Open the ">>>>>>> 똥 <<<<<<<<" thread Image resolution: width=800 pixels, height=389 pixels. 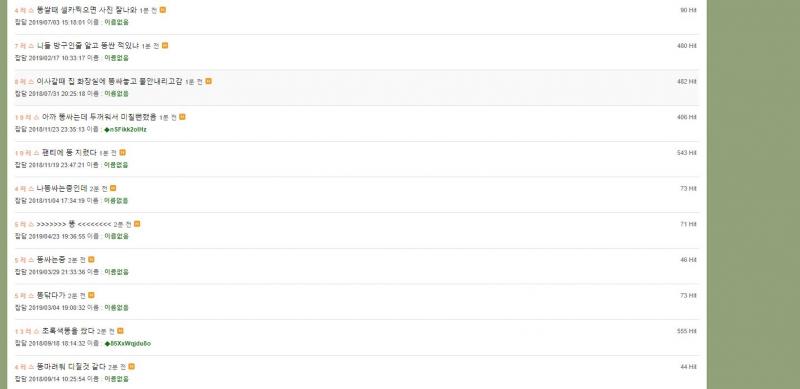[x=73, y=224]
